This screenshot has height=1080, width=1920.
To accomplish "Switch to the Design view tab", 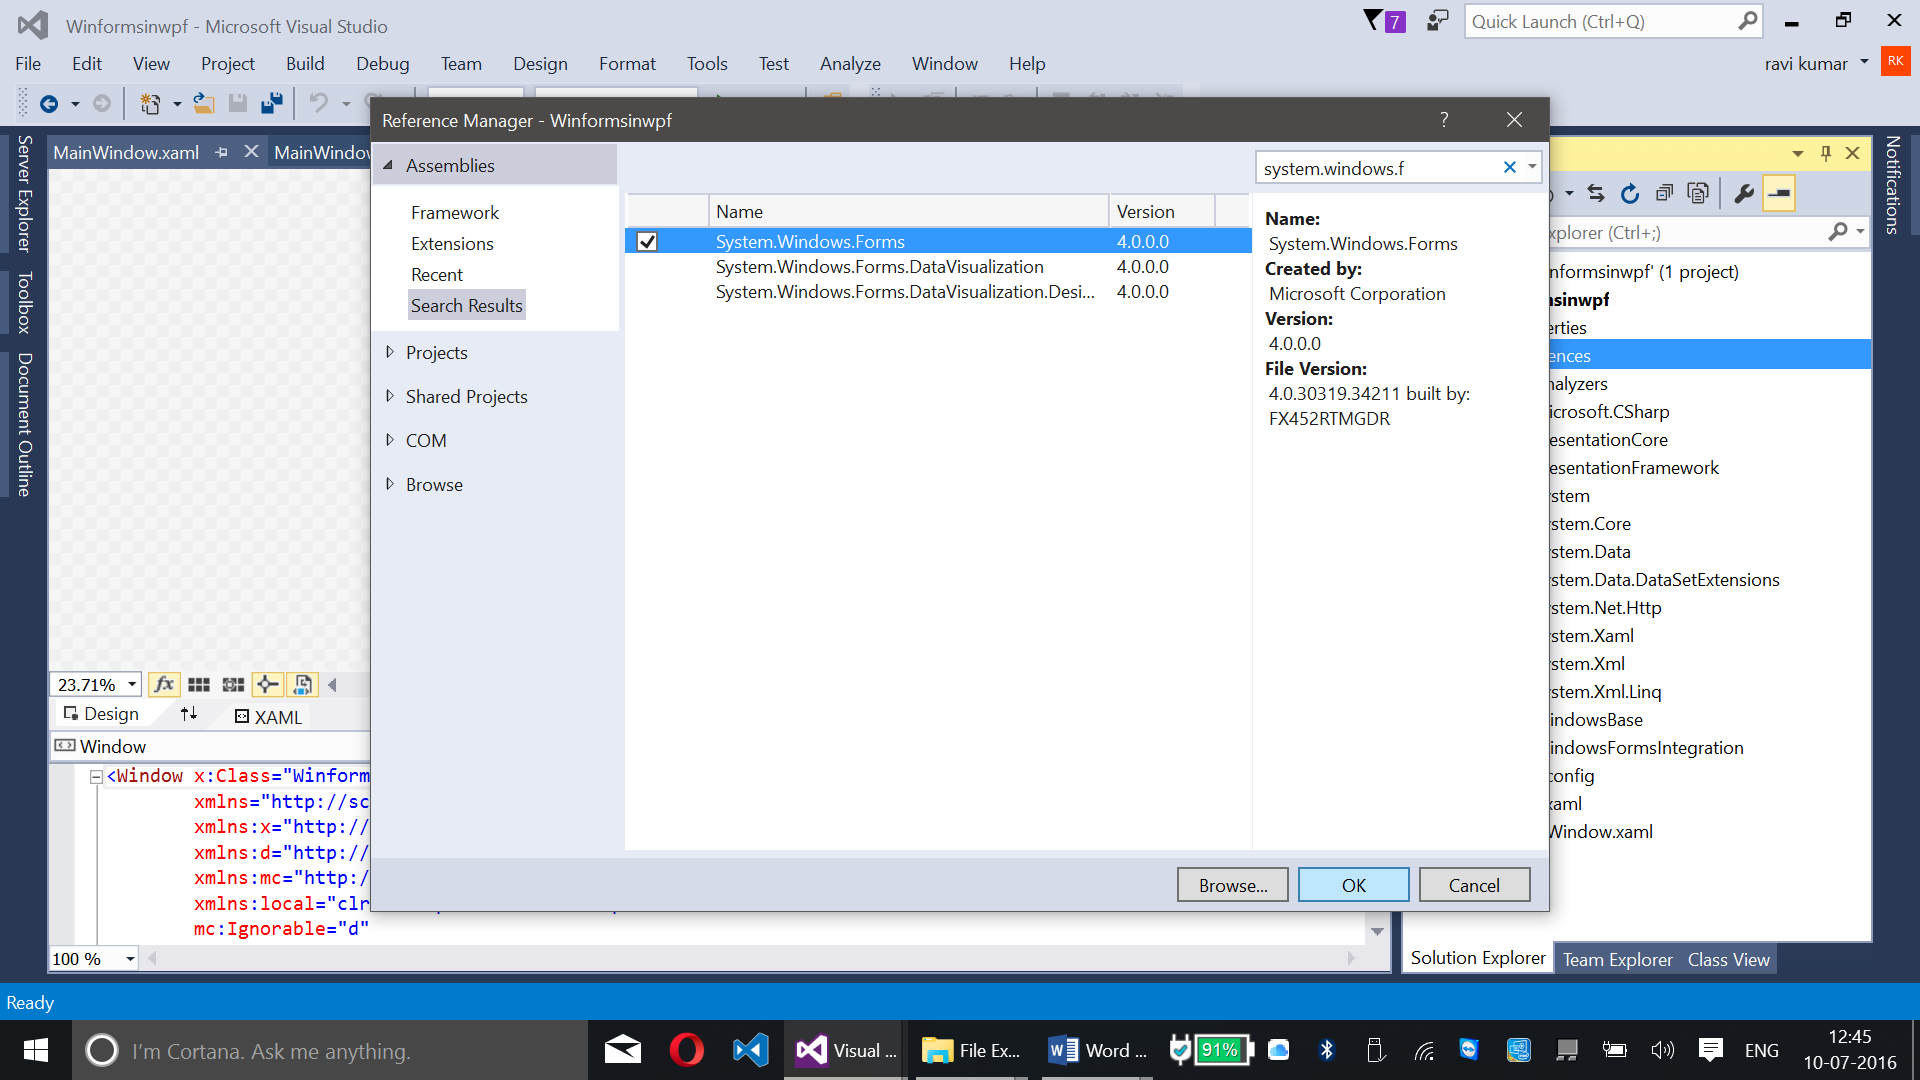I will pos(101,714).
